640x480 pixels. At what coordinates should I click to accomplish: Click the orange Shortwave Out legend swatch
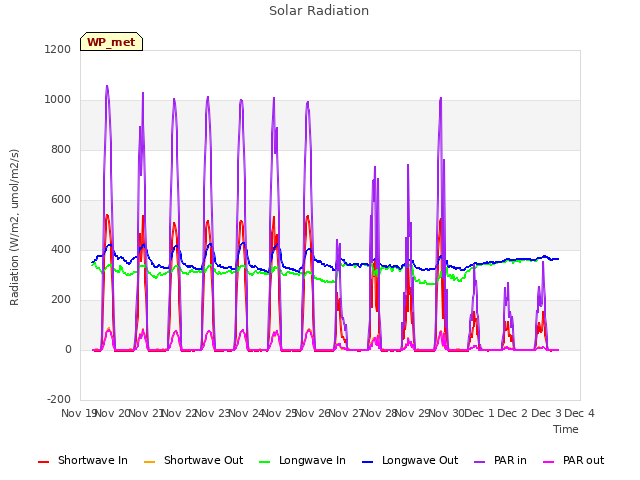[149, 462]
